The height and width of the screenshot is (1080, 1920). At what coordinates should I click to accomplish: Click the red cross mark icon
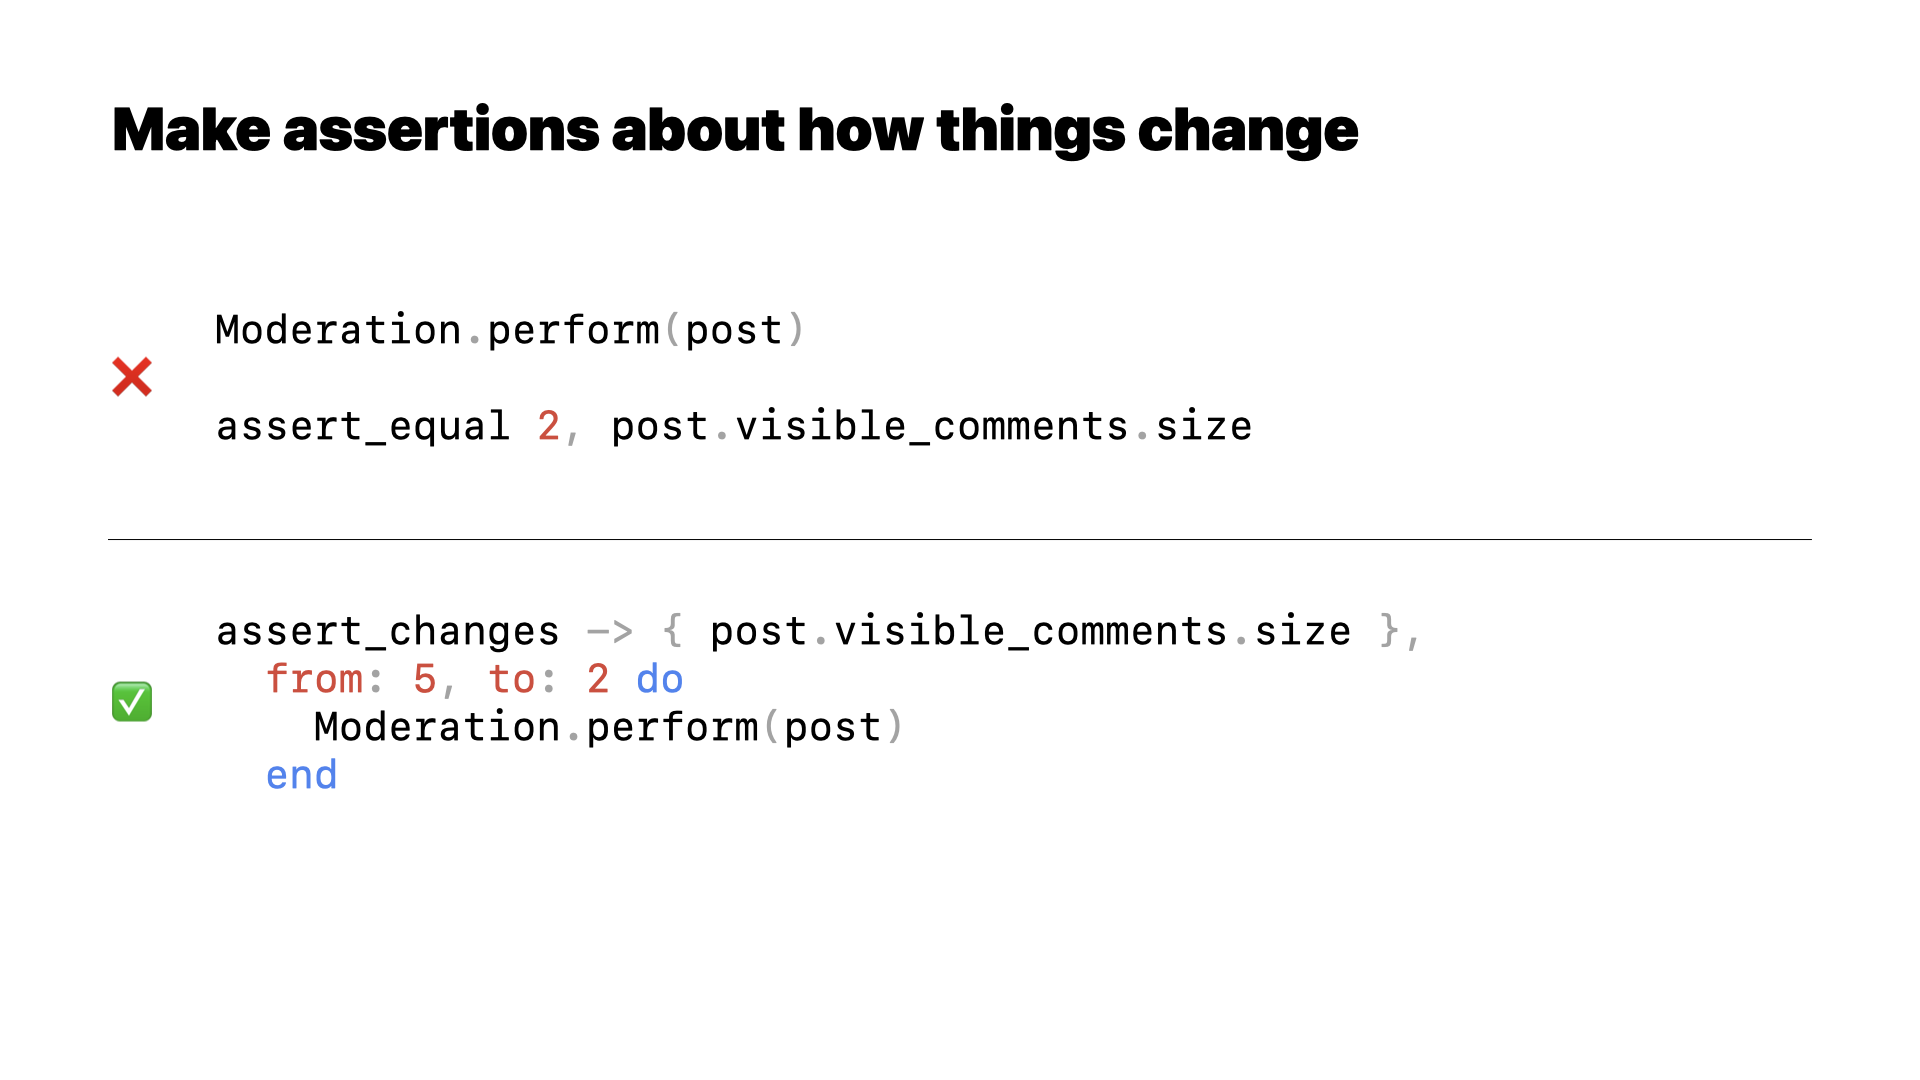coord(132,377)
